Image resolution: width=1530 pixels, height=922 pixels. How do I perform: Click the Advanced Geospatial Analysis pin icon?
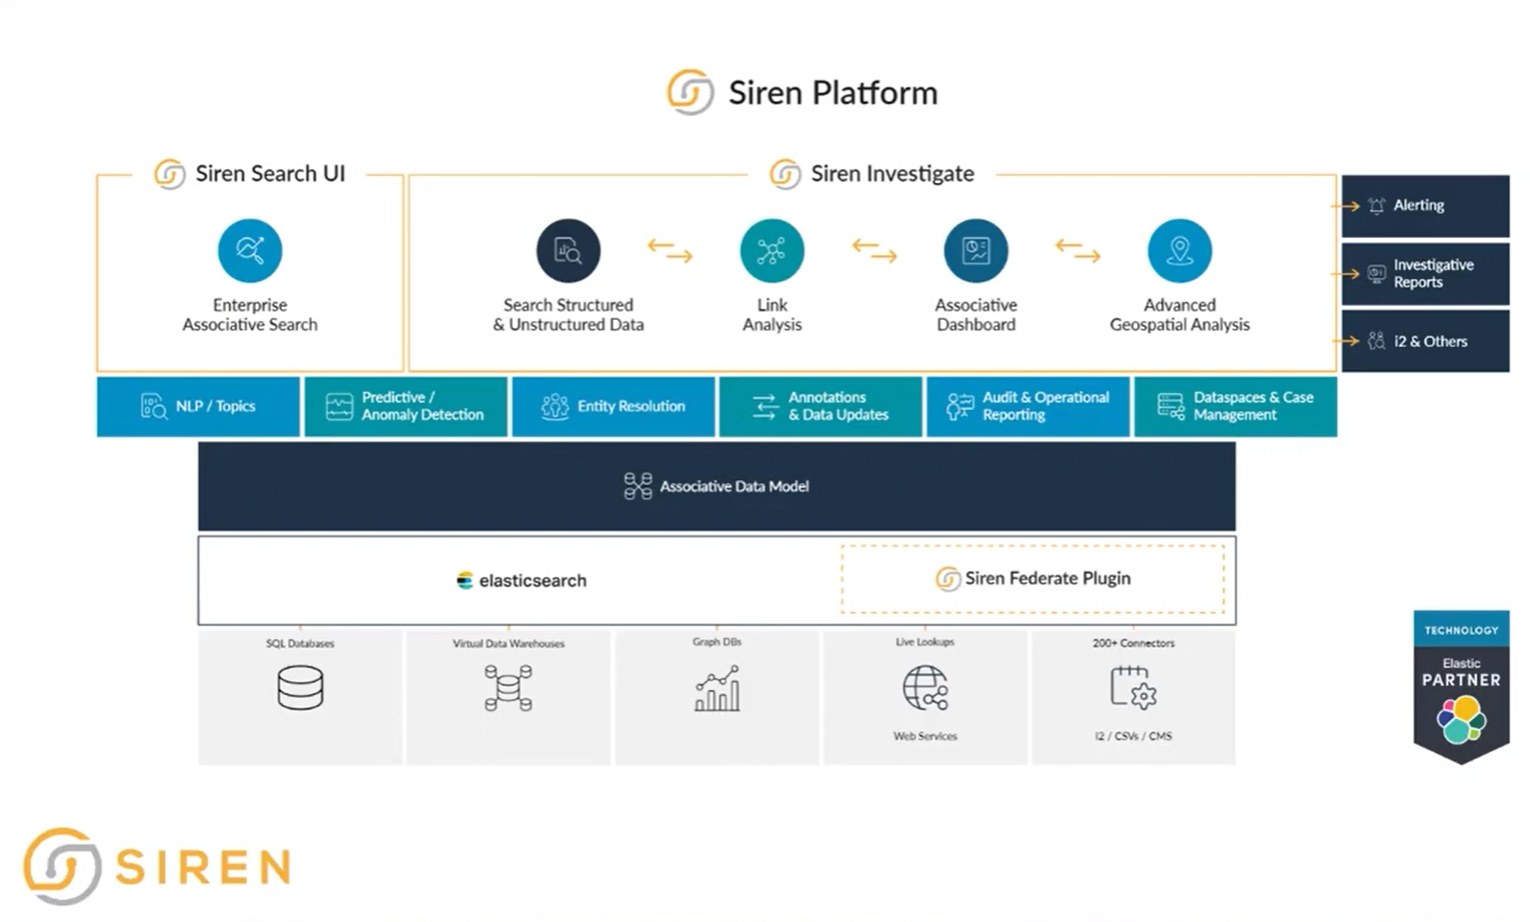coord(1180,250)
